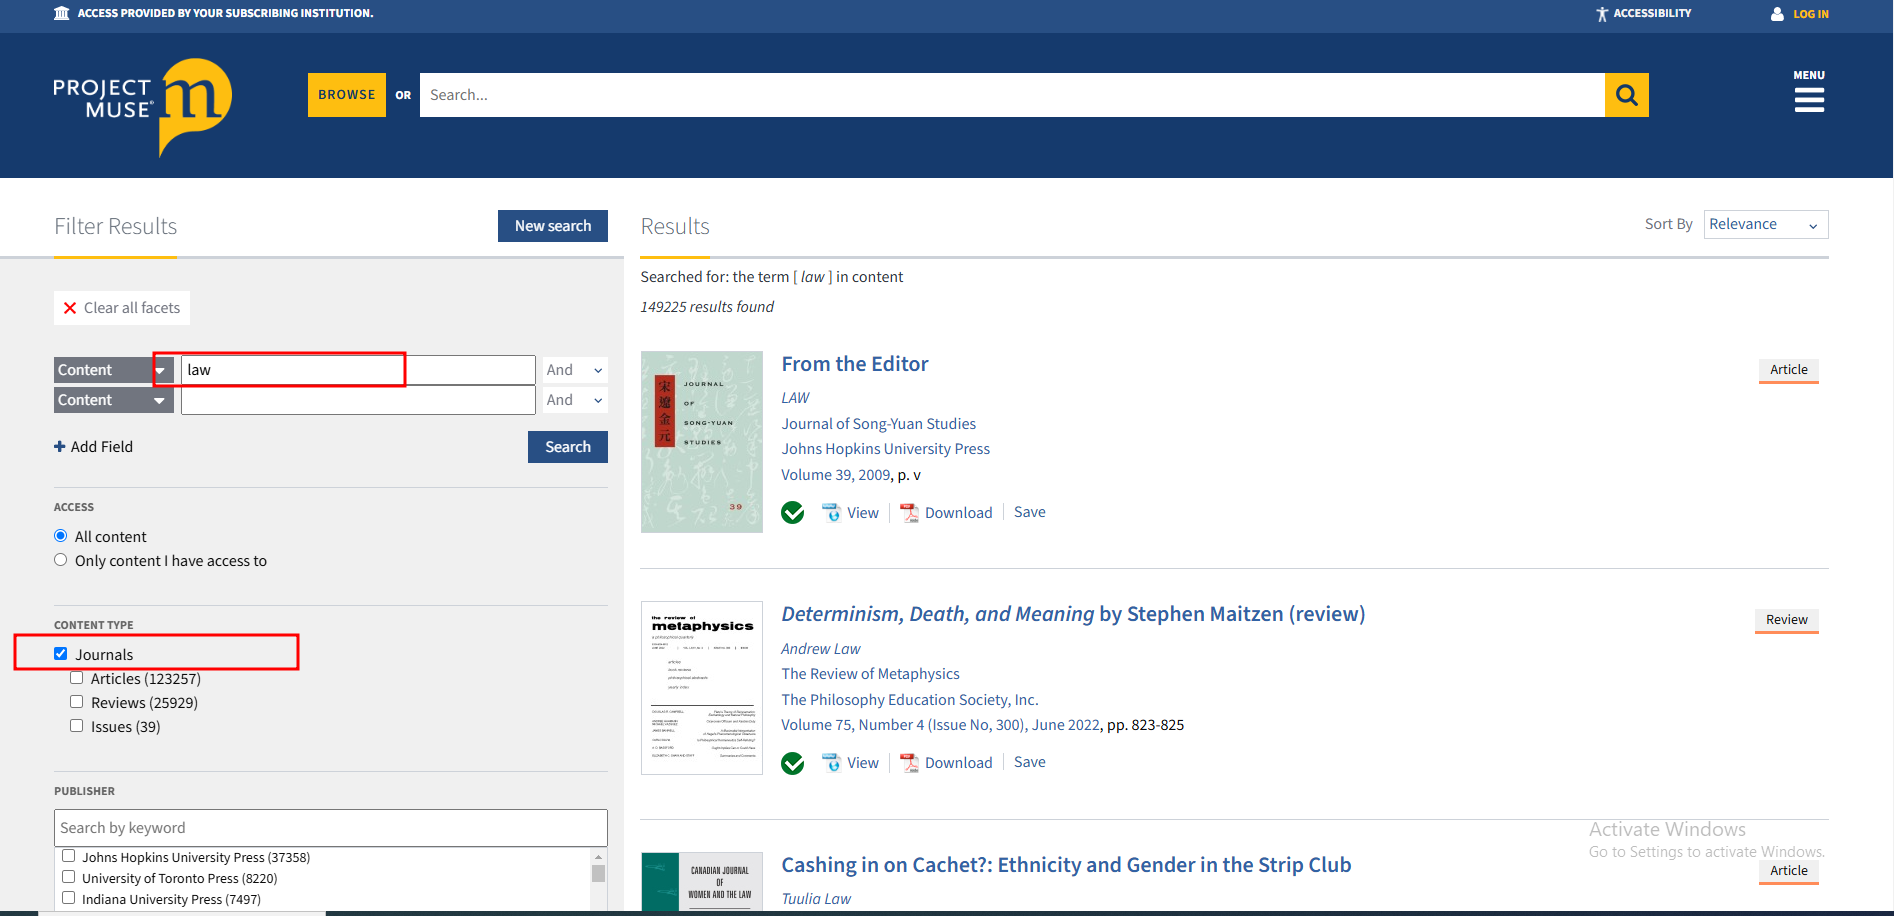This screenshot has width=1894, height=916.
Task: Click the Project MUSE logo
Action: [143, 105]
